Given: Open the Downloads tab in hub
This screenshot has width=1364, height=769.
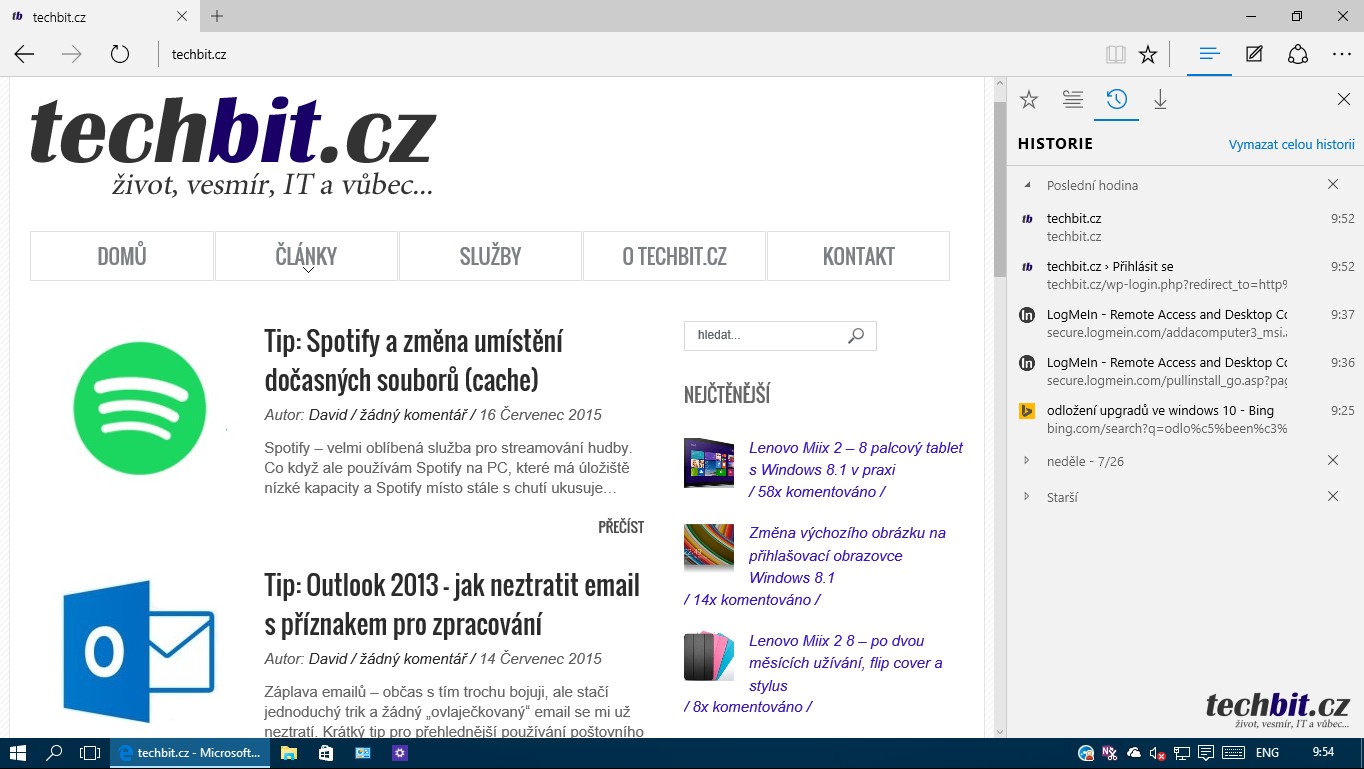Looking at the screenshot, I should click(x=1160, y=99).
